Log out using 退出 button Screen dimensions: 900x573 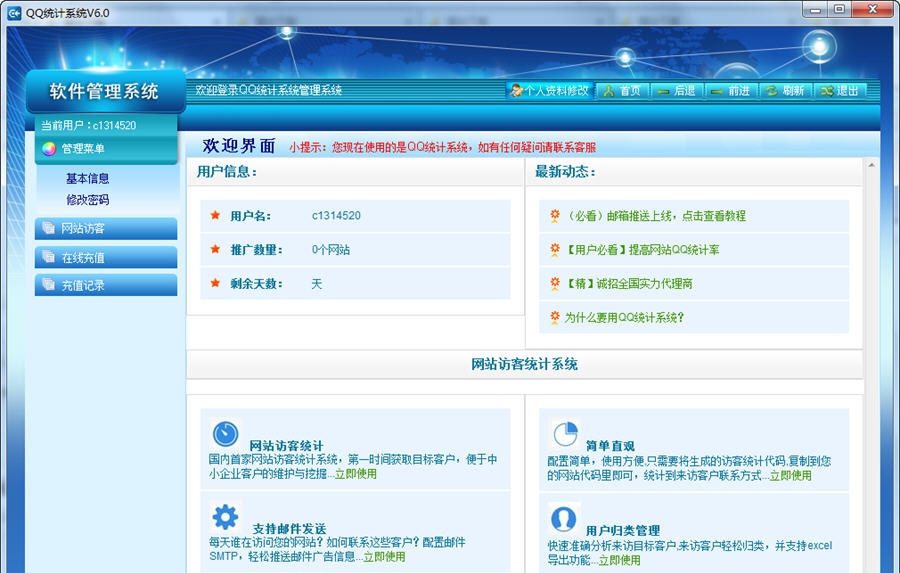(840, 91)
